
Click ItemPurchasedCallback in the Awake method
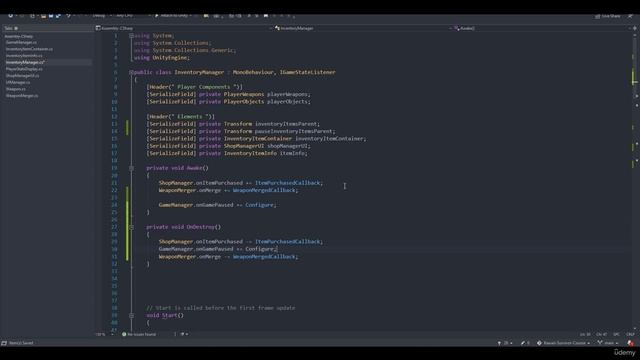tap(288, 183)
